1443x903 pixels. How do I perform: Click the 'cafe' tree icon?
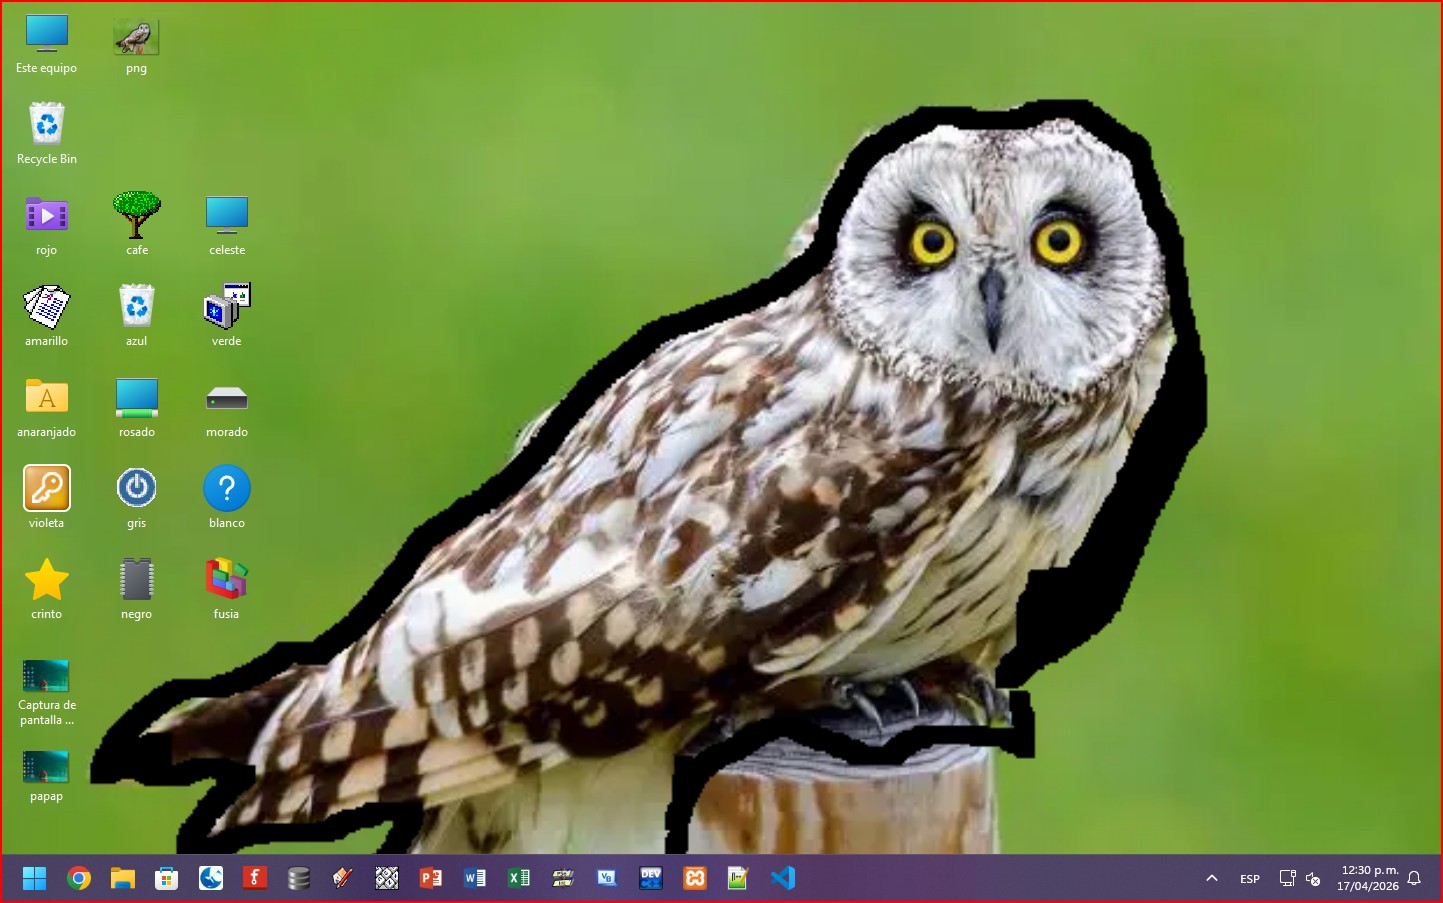[x=137, y=215]
